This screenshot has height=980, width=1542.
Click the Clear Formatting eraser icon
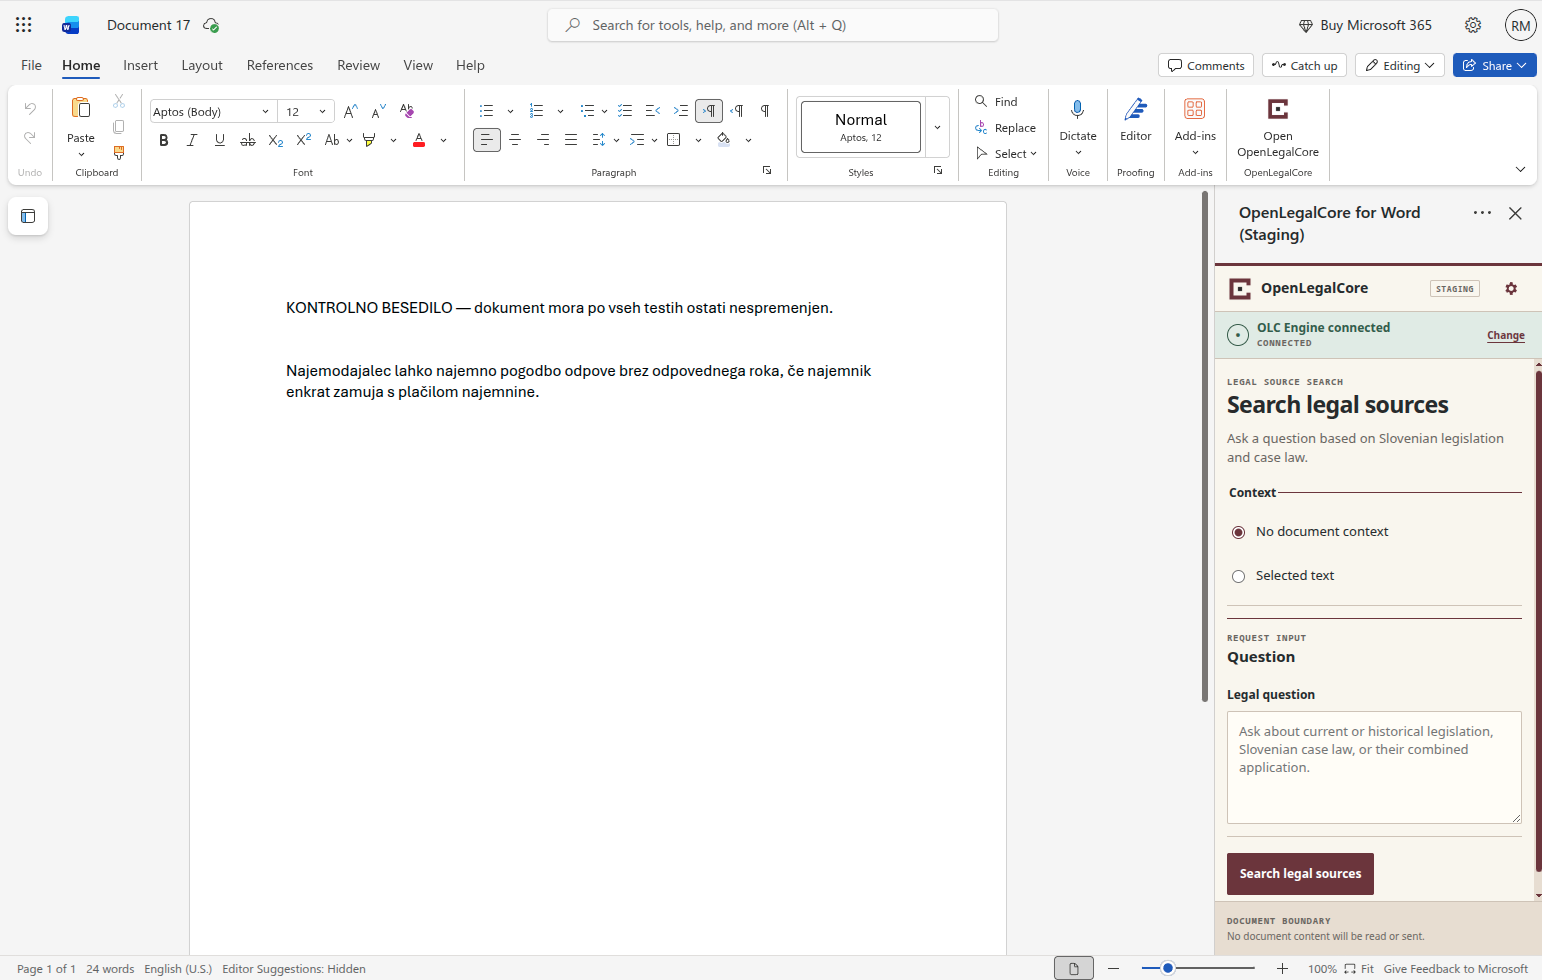[x=406, y=111]
